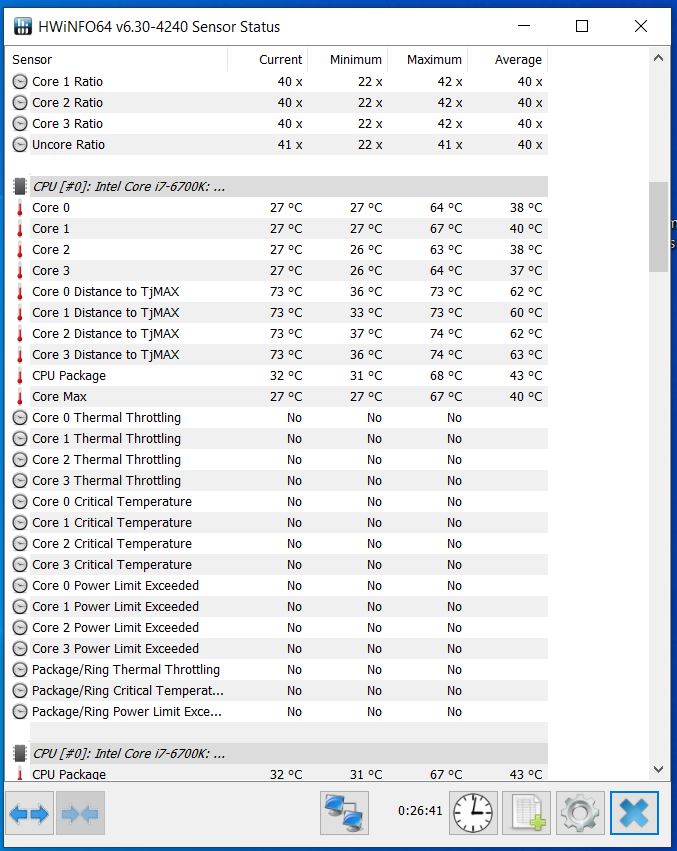Click the HWiNFO64 title bar app icon

coord(23,26)
